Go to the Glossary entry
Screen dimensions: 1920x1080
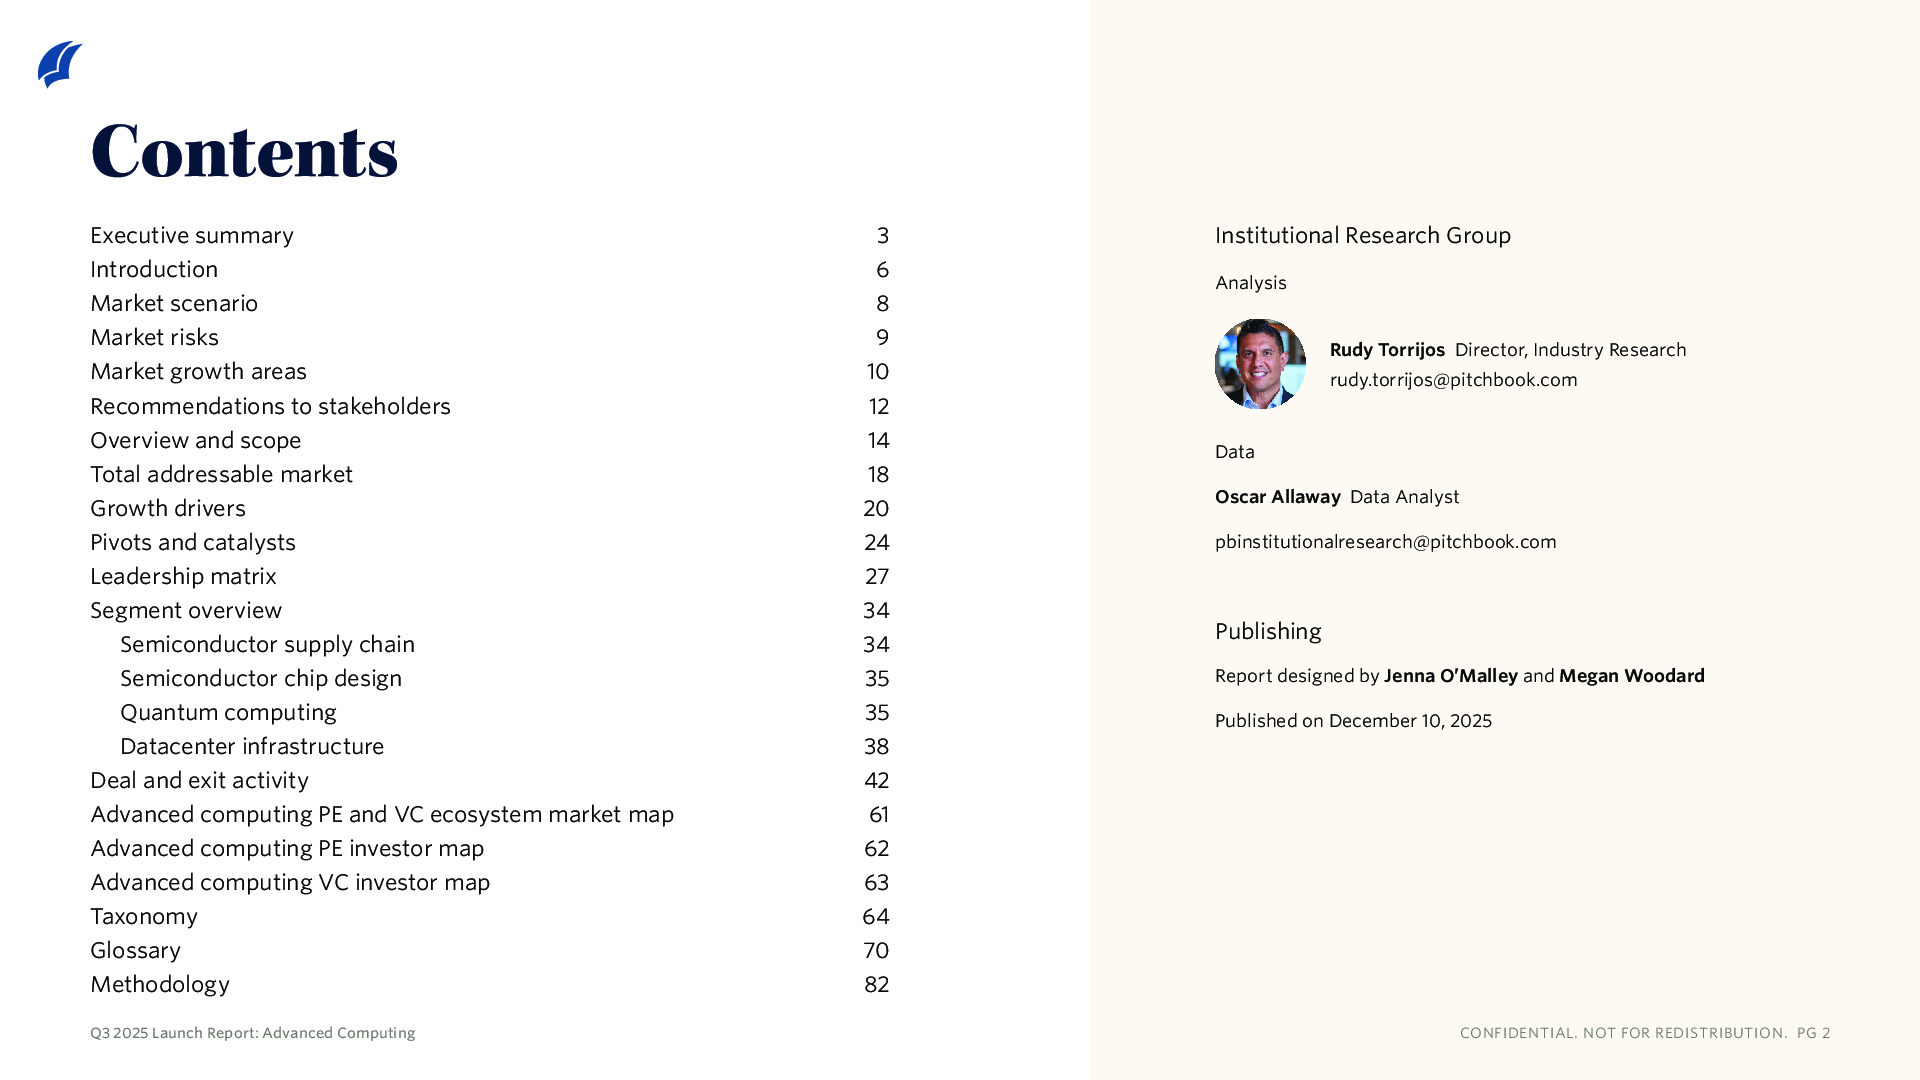click(x=135, y=950)
